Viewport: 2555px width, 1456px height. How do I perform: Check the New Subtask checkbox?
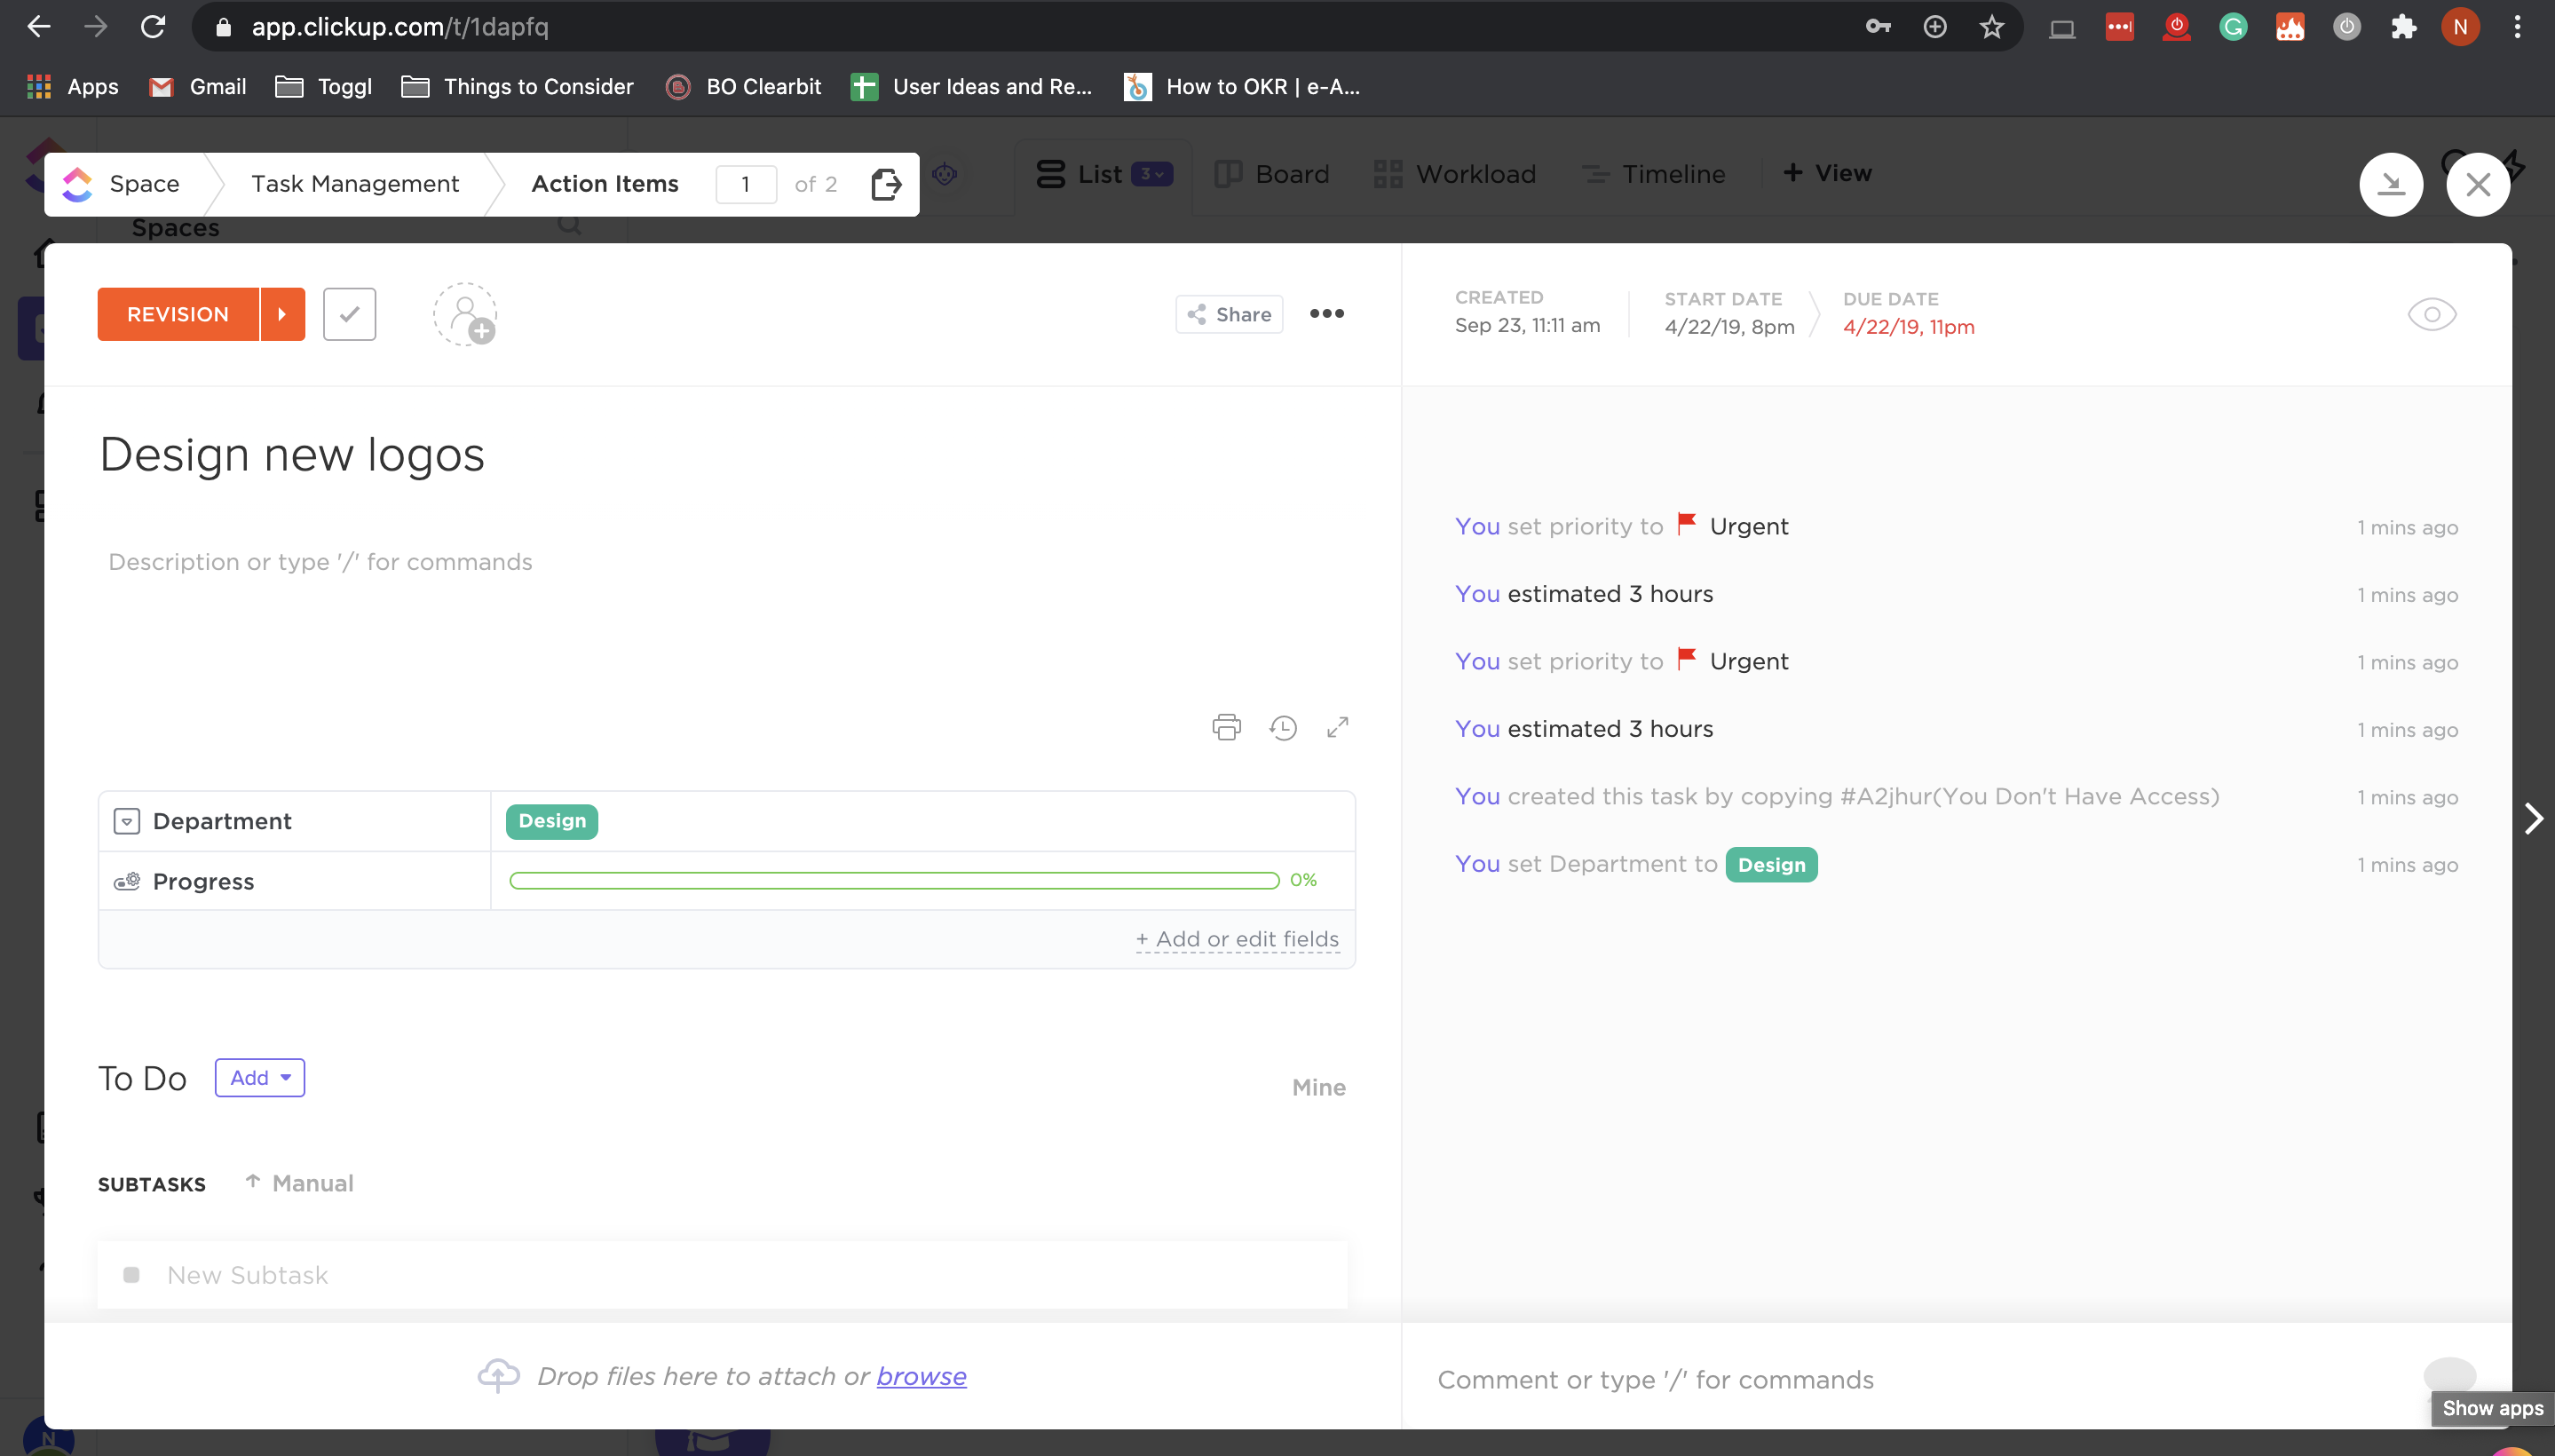(x=133, y=1274)
